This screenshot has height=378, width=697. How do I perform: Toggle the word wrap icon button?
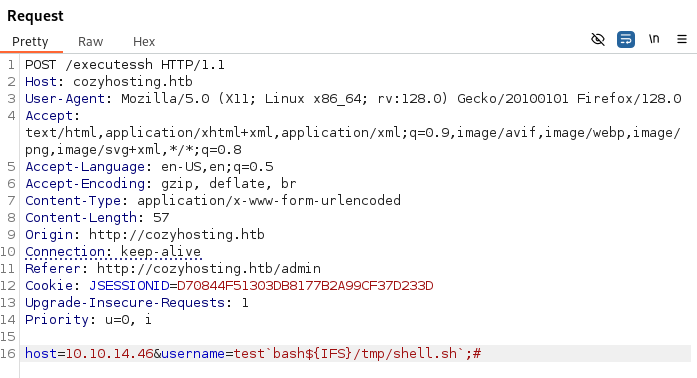coord(625,40)
